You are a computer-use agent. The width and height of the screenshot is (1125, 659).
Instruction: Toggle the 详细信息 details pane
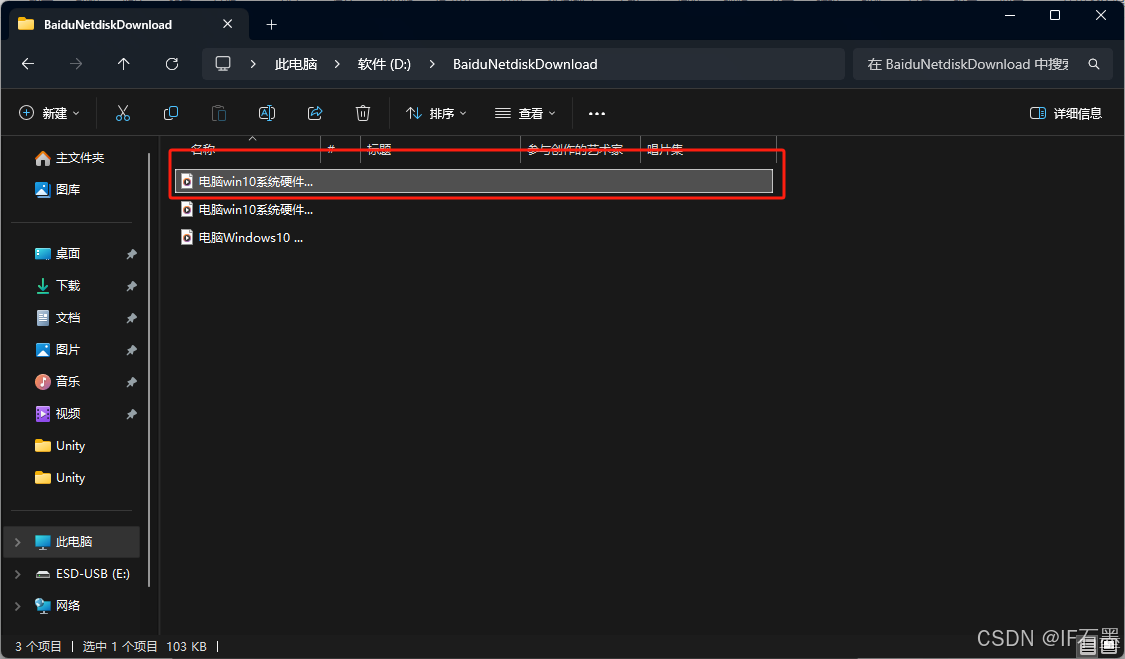[1065, 113]
